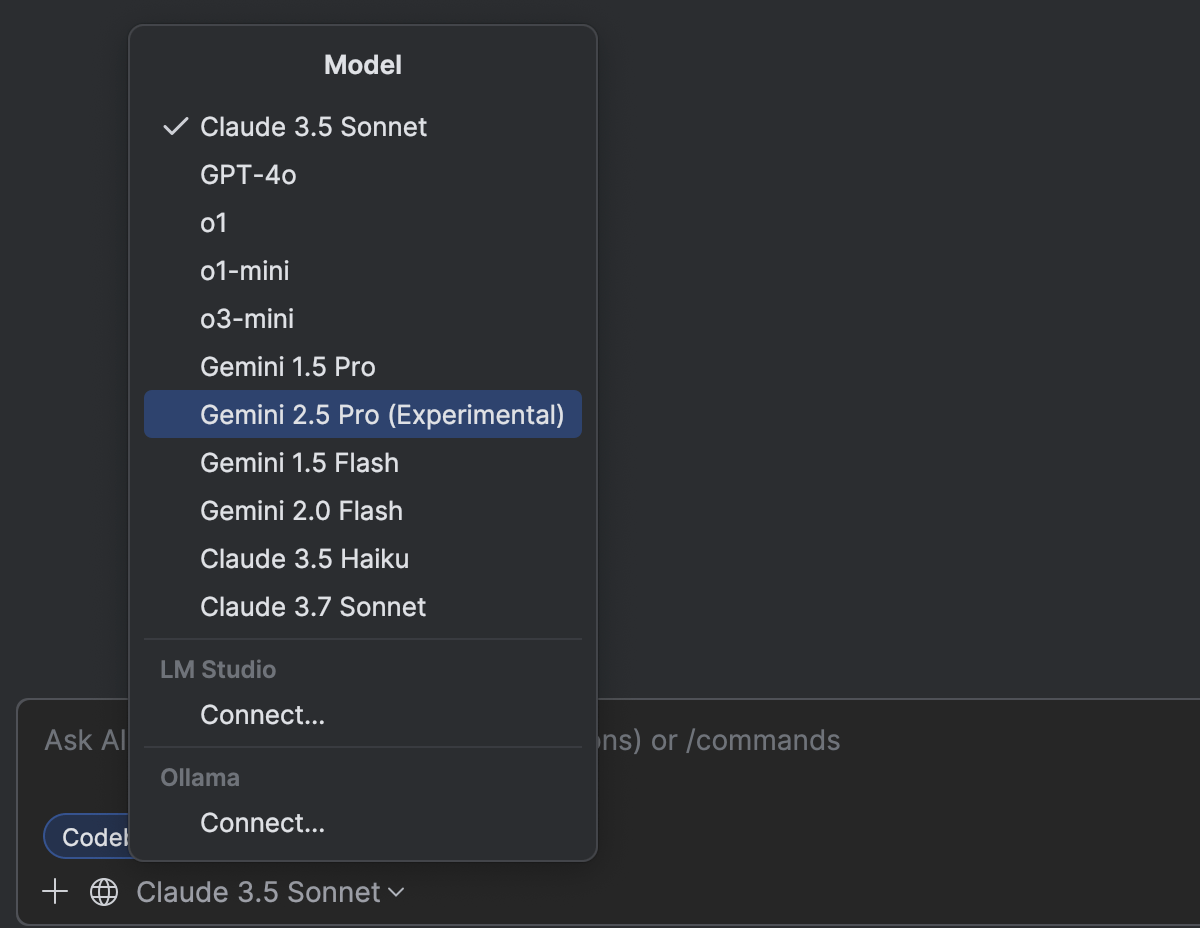1200x928 pixels.
Task: Click the chevron arrow beside the model name
Action: [x=396, y=892]
